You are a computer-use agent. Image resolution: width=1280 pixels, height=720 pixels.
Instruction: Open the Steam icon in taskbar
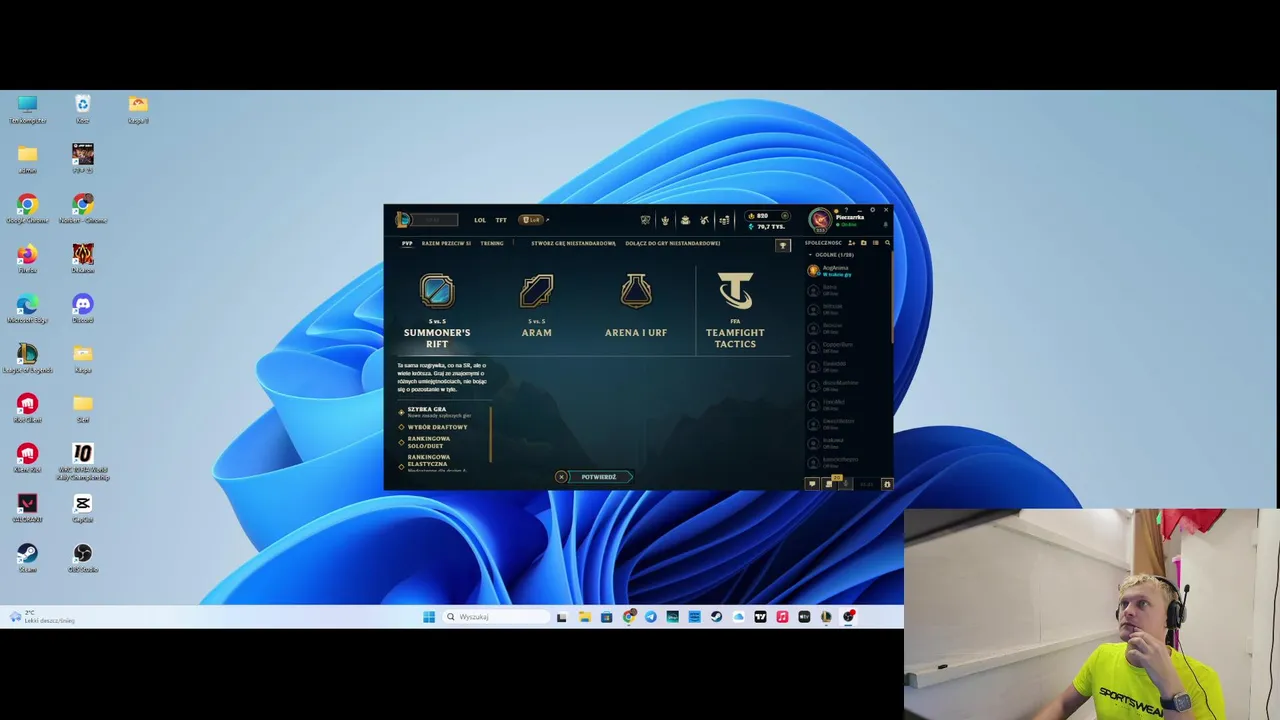tap(716, 617)
